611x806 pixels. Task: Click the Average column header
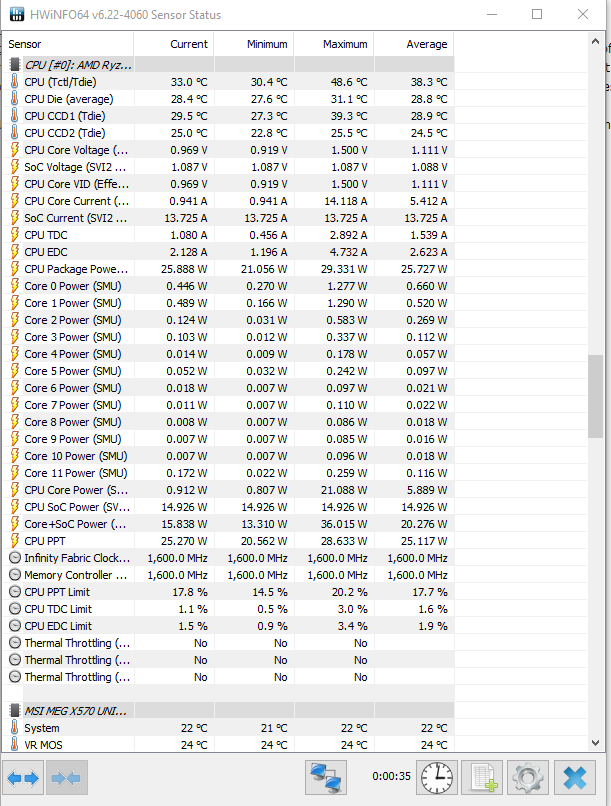(x=414, y=44)
